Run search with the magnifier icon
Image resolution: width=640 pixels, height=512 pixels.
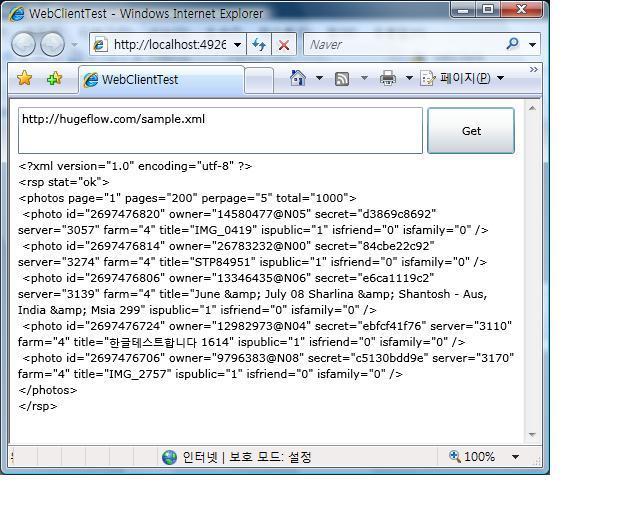tap(512, 44)
